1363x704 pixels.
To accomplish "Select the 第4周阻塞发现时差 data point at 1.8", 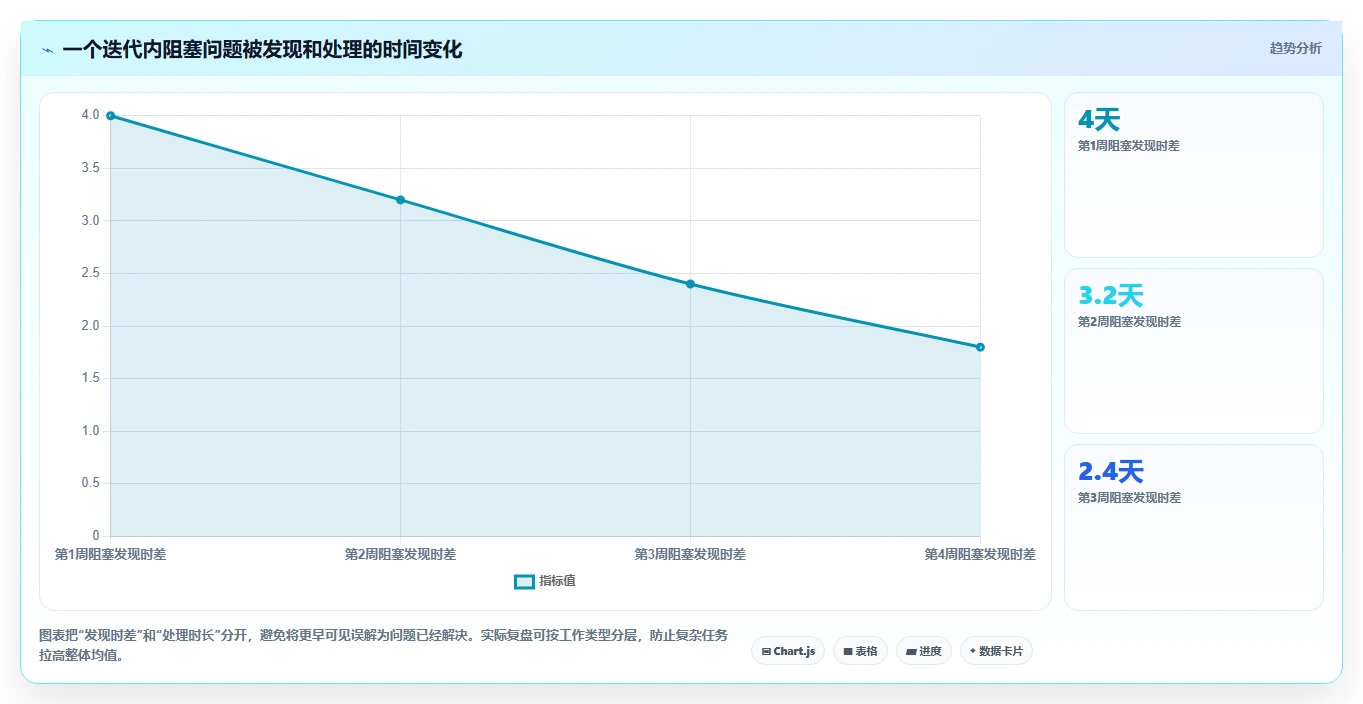I will [980, 347].
